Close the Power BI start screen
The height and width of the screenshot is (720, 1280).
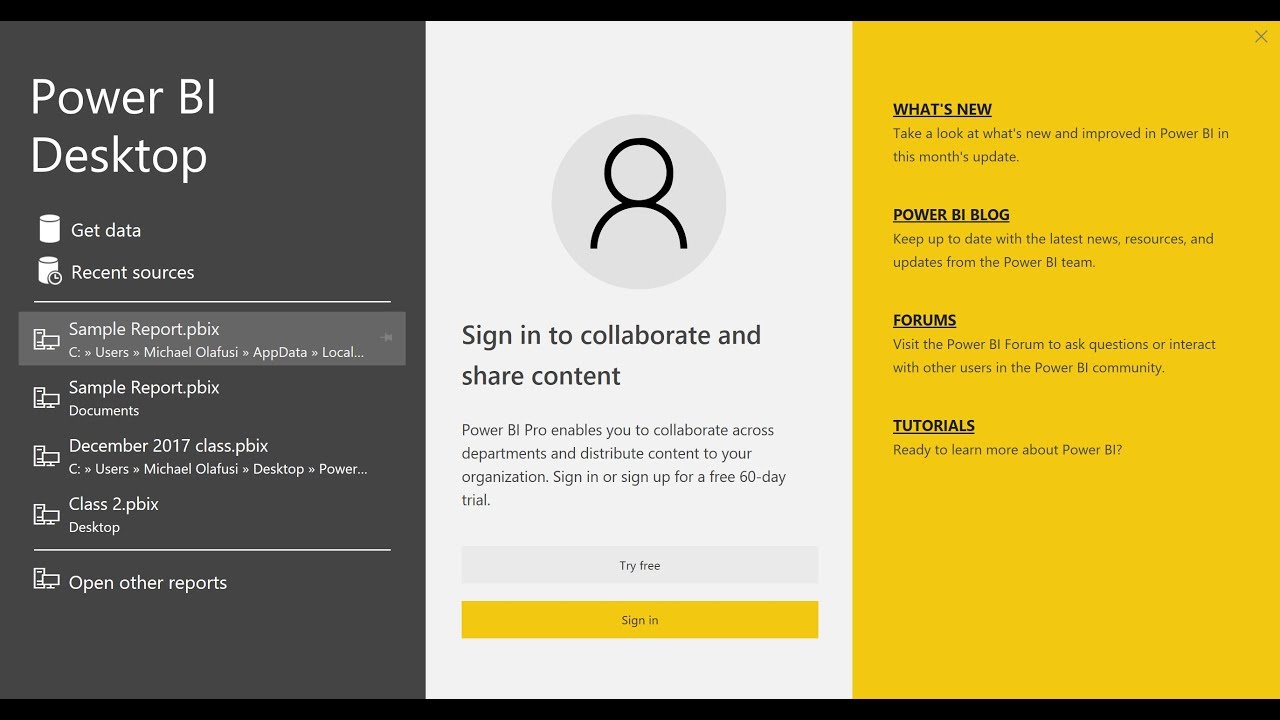coord(1261,37)
